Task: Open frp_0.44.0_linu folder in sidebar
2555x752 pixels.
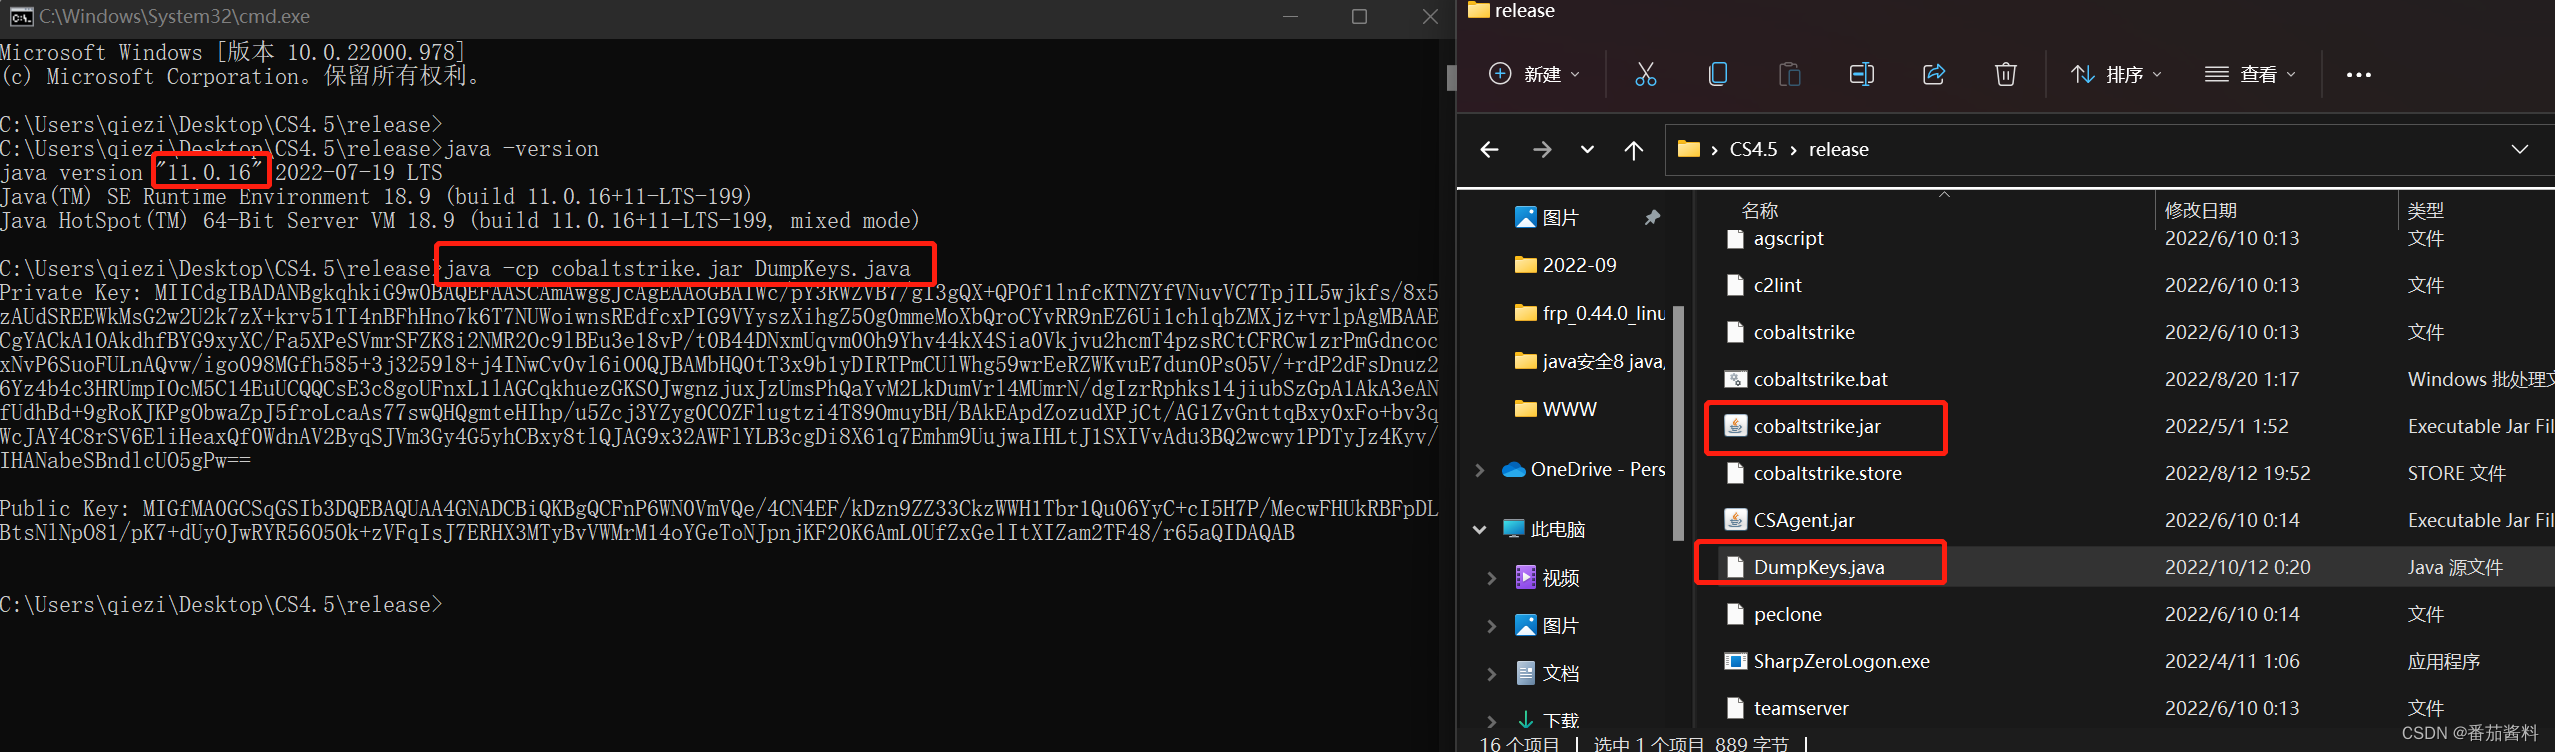Action: [1589, 313]
